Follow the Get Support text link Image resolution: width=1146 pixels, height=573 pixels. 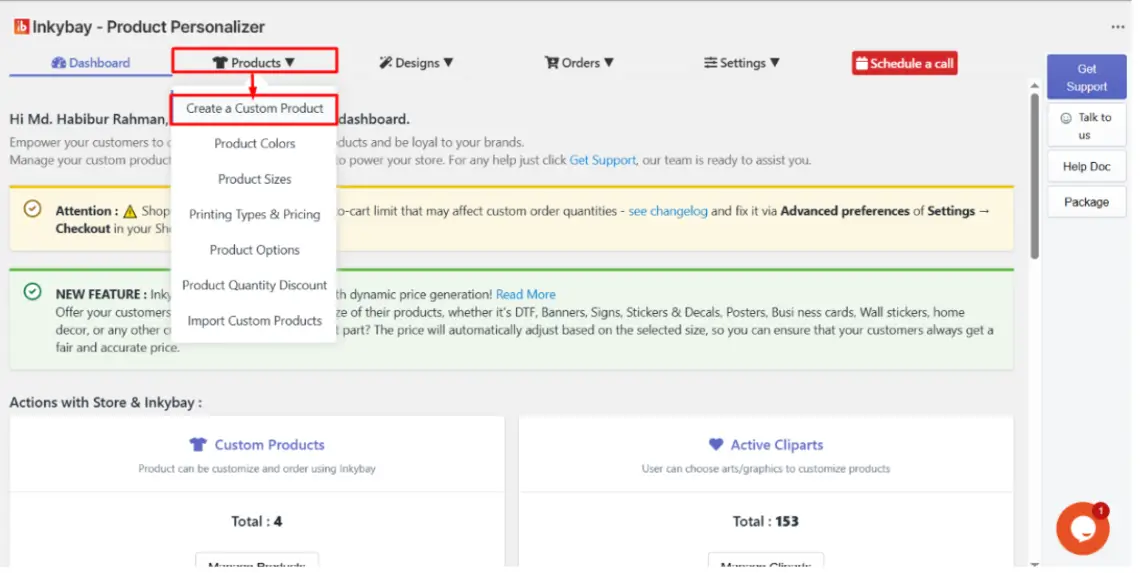point(602,160)
